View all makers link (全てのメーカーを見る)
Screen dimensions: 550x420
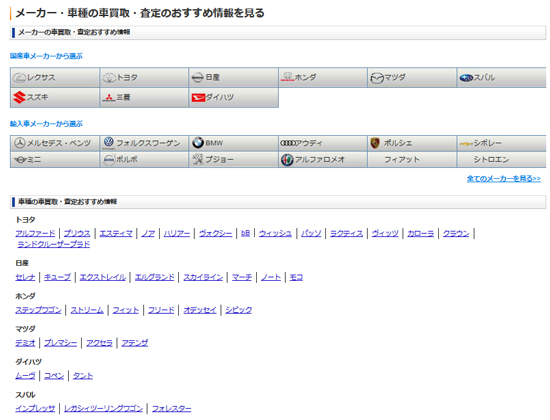(503, 179)
